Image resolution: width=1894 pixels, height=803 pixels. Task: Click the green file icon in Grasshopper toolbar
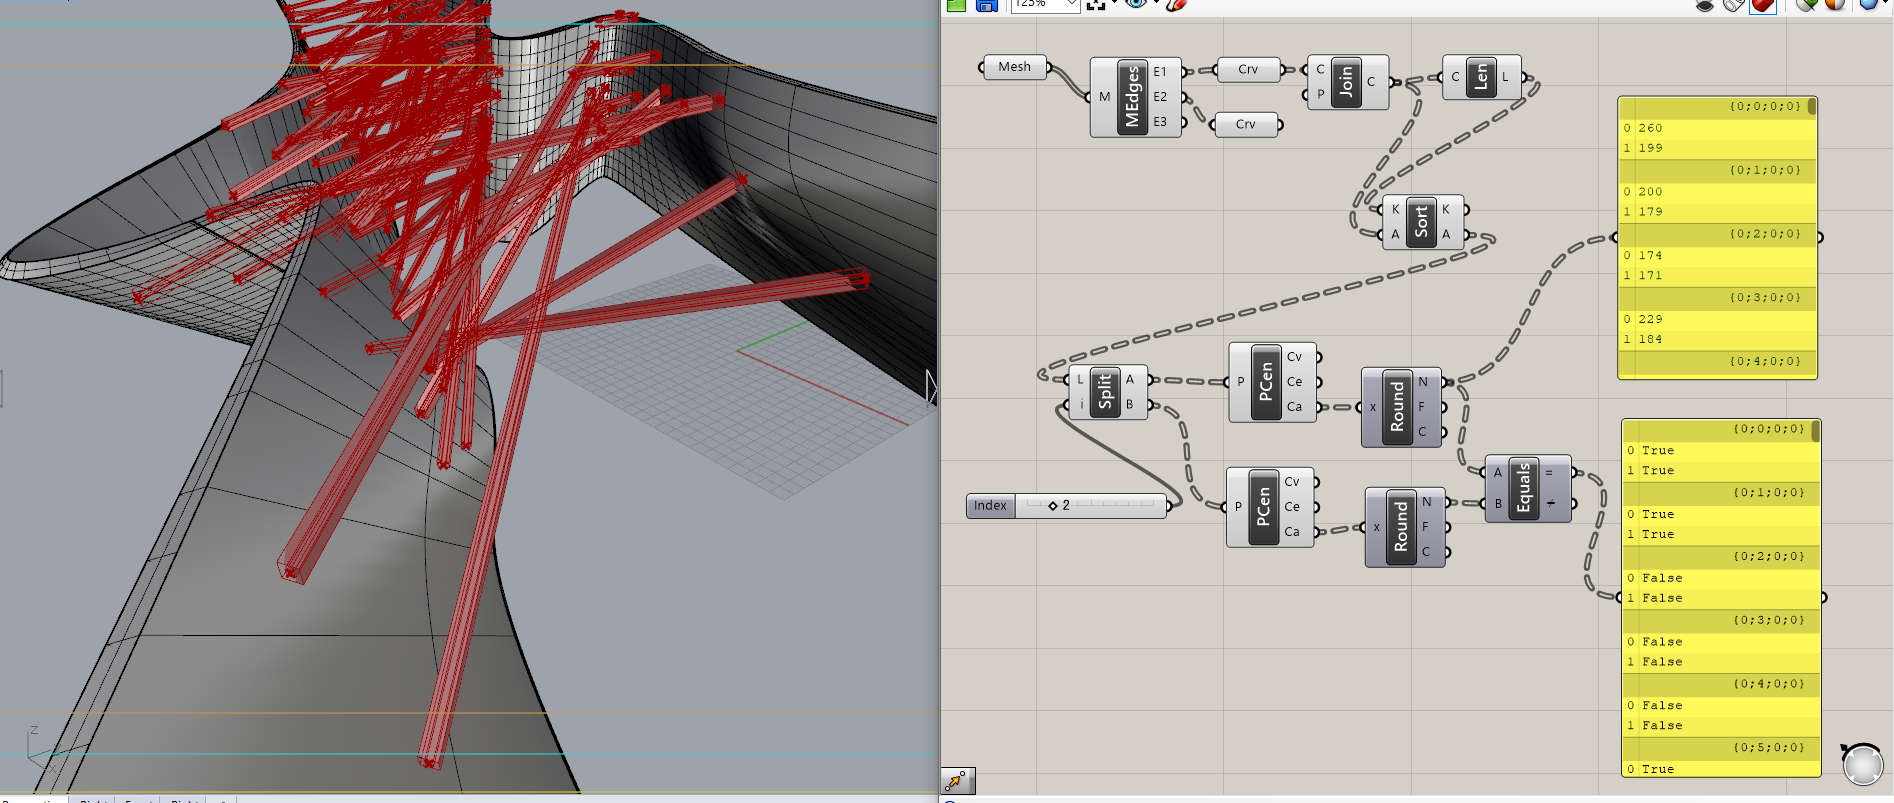click(x=956, y=5)
